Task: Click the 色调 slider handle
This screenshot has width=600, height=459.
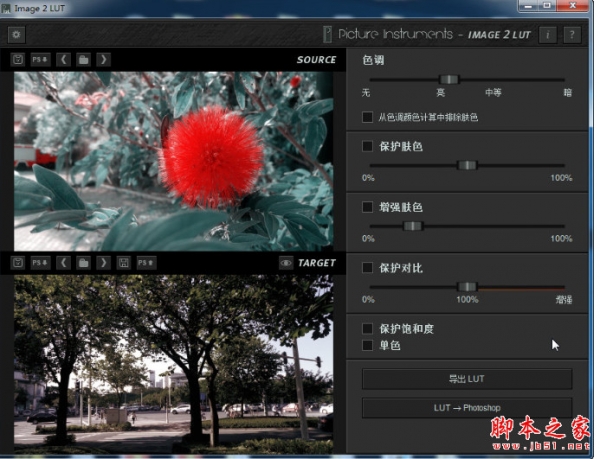Action: 450,79
